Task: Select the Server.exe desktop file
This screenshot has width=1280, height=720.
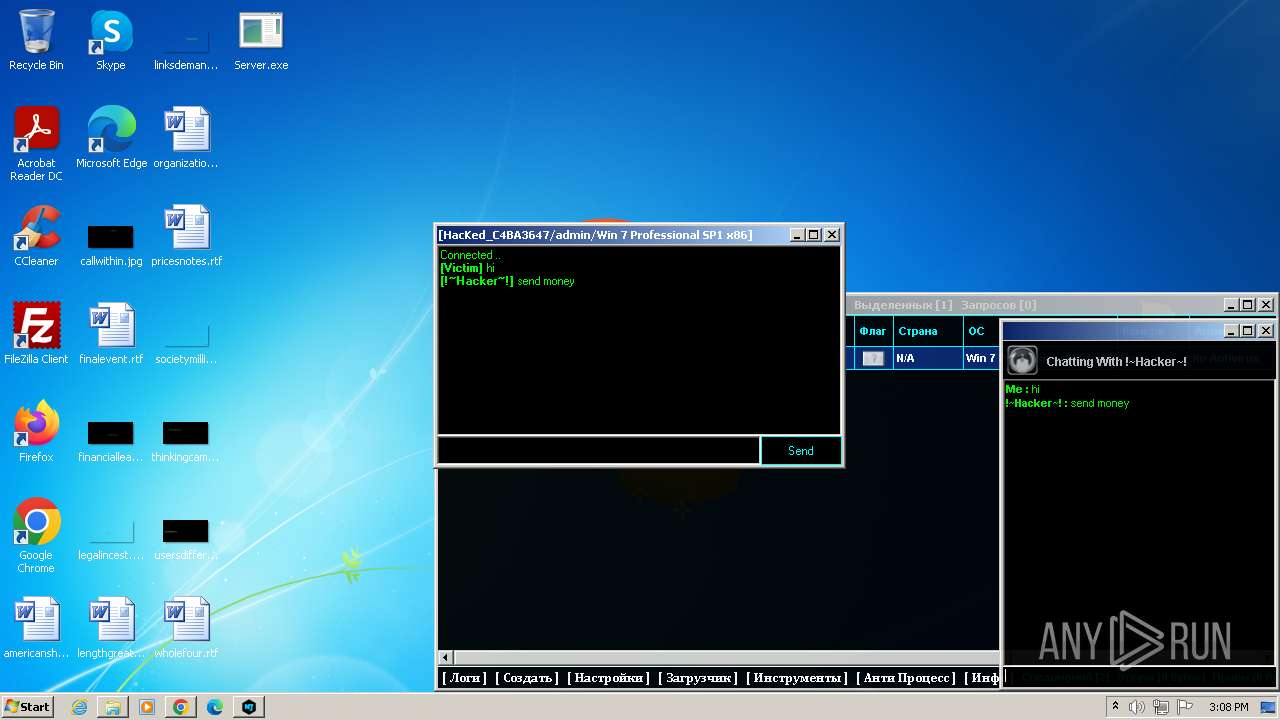Action: (x=261, y=41)
